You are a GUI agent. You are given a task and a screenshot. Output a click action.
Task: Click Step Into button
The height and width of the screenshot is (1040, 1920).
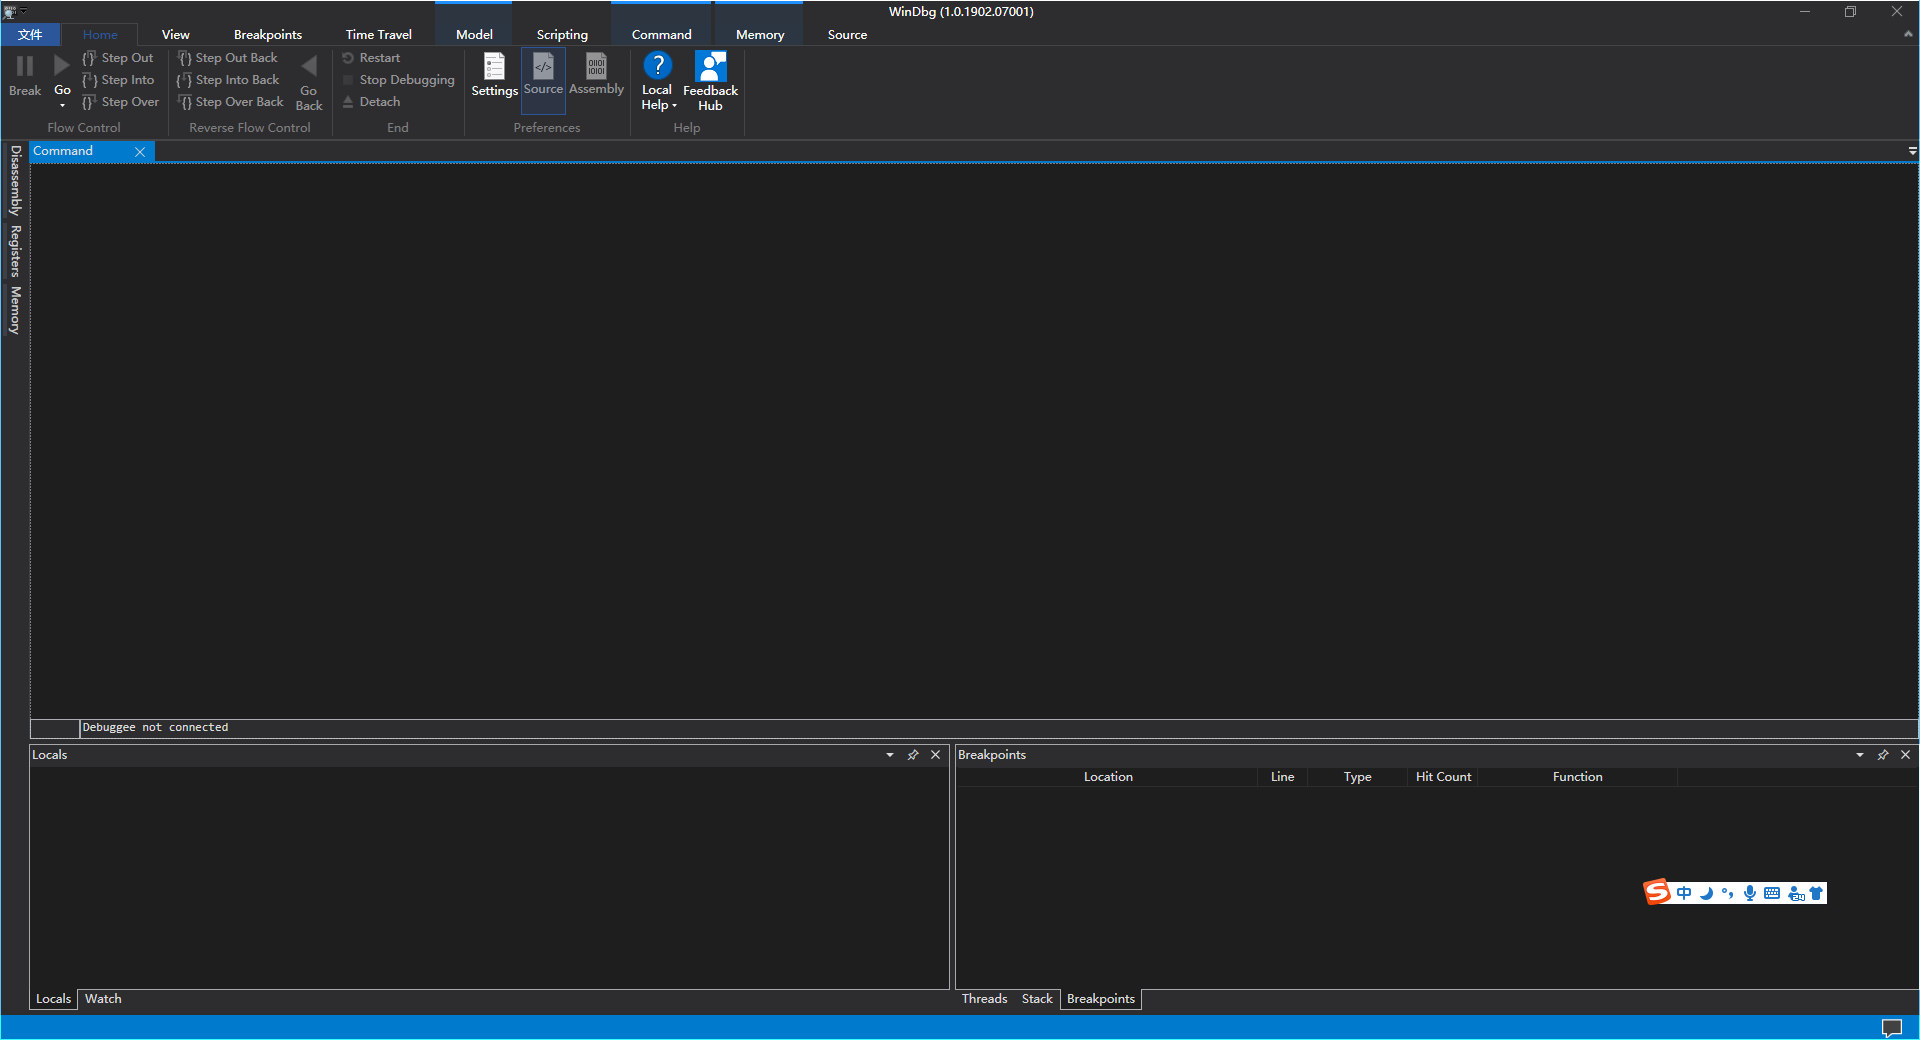click(127, 80)
